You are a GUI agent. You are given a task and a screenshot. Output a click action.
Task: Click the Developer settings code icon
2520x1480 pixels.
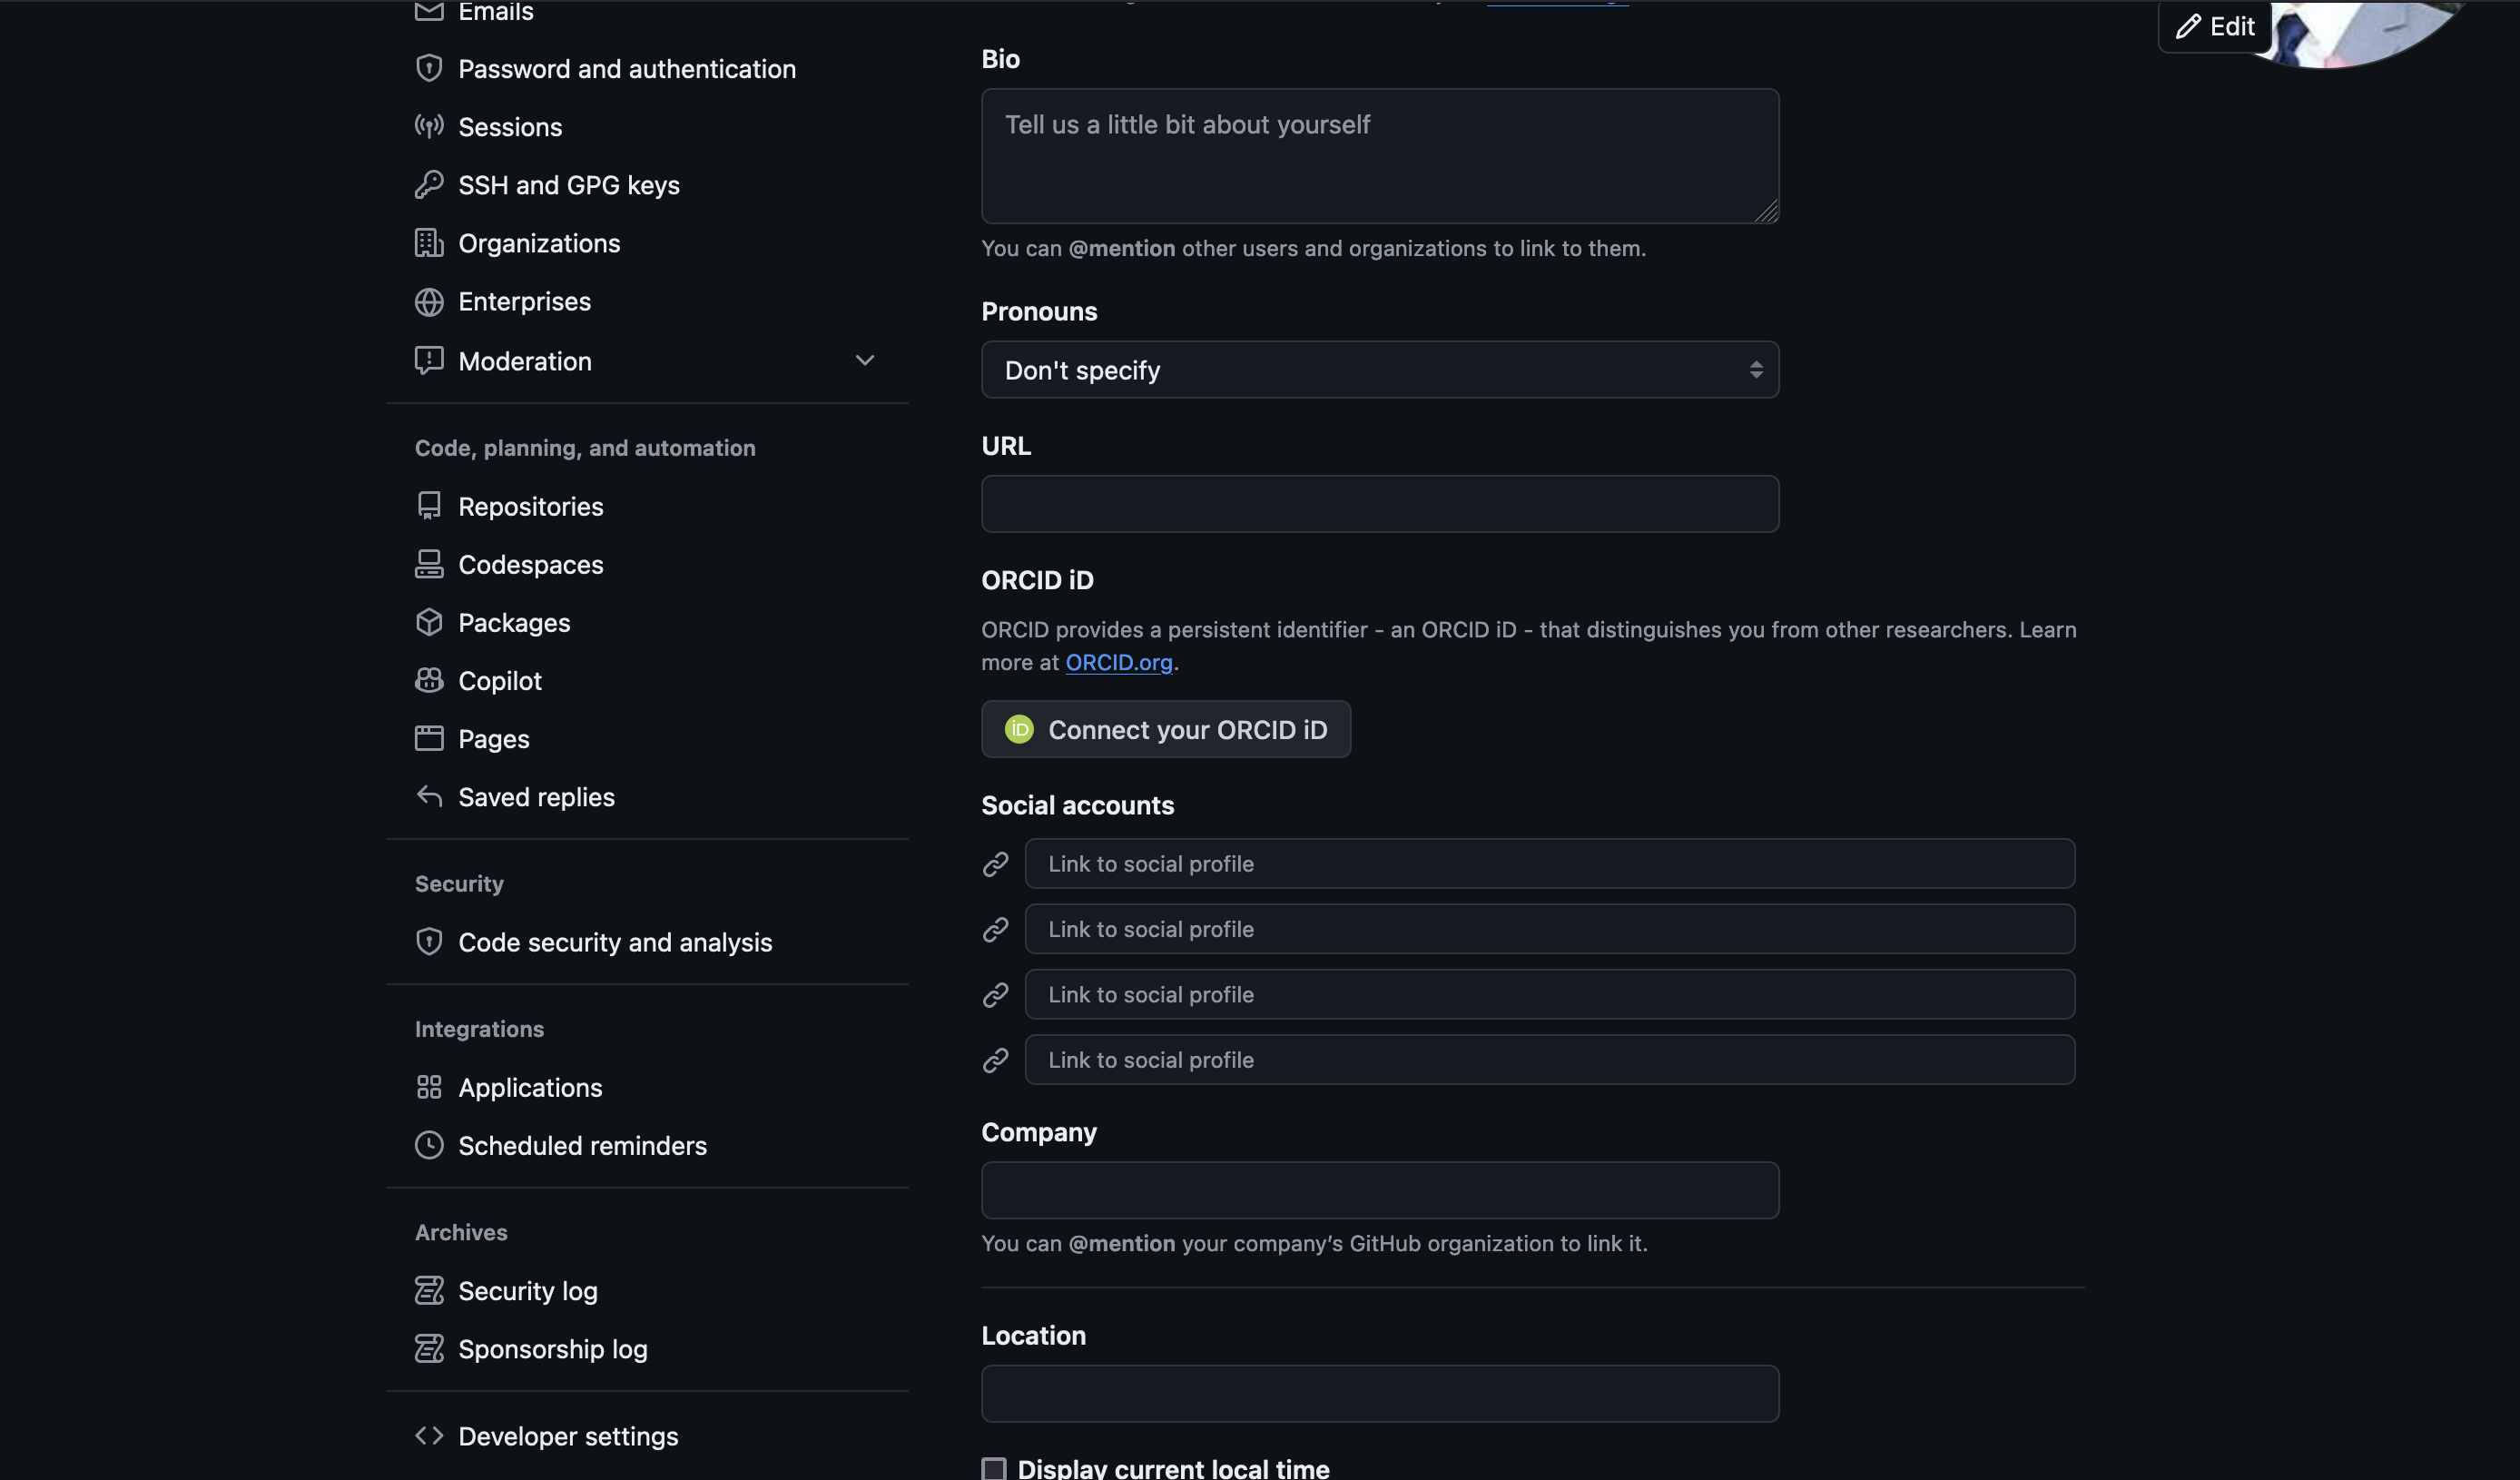429,1436
